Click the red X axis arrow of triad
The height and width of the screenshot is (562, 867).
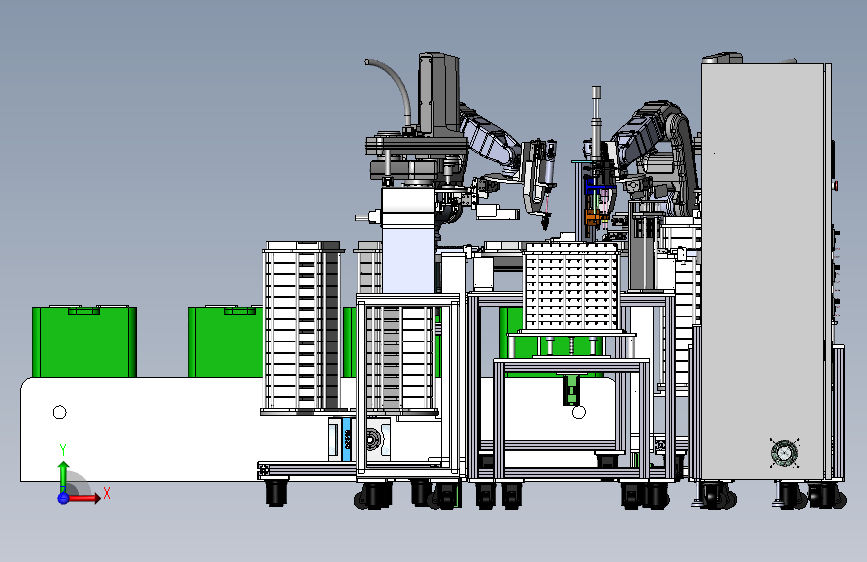click(x=84, y=498)
